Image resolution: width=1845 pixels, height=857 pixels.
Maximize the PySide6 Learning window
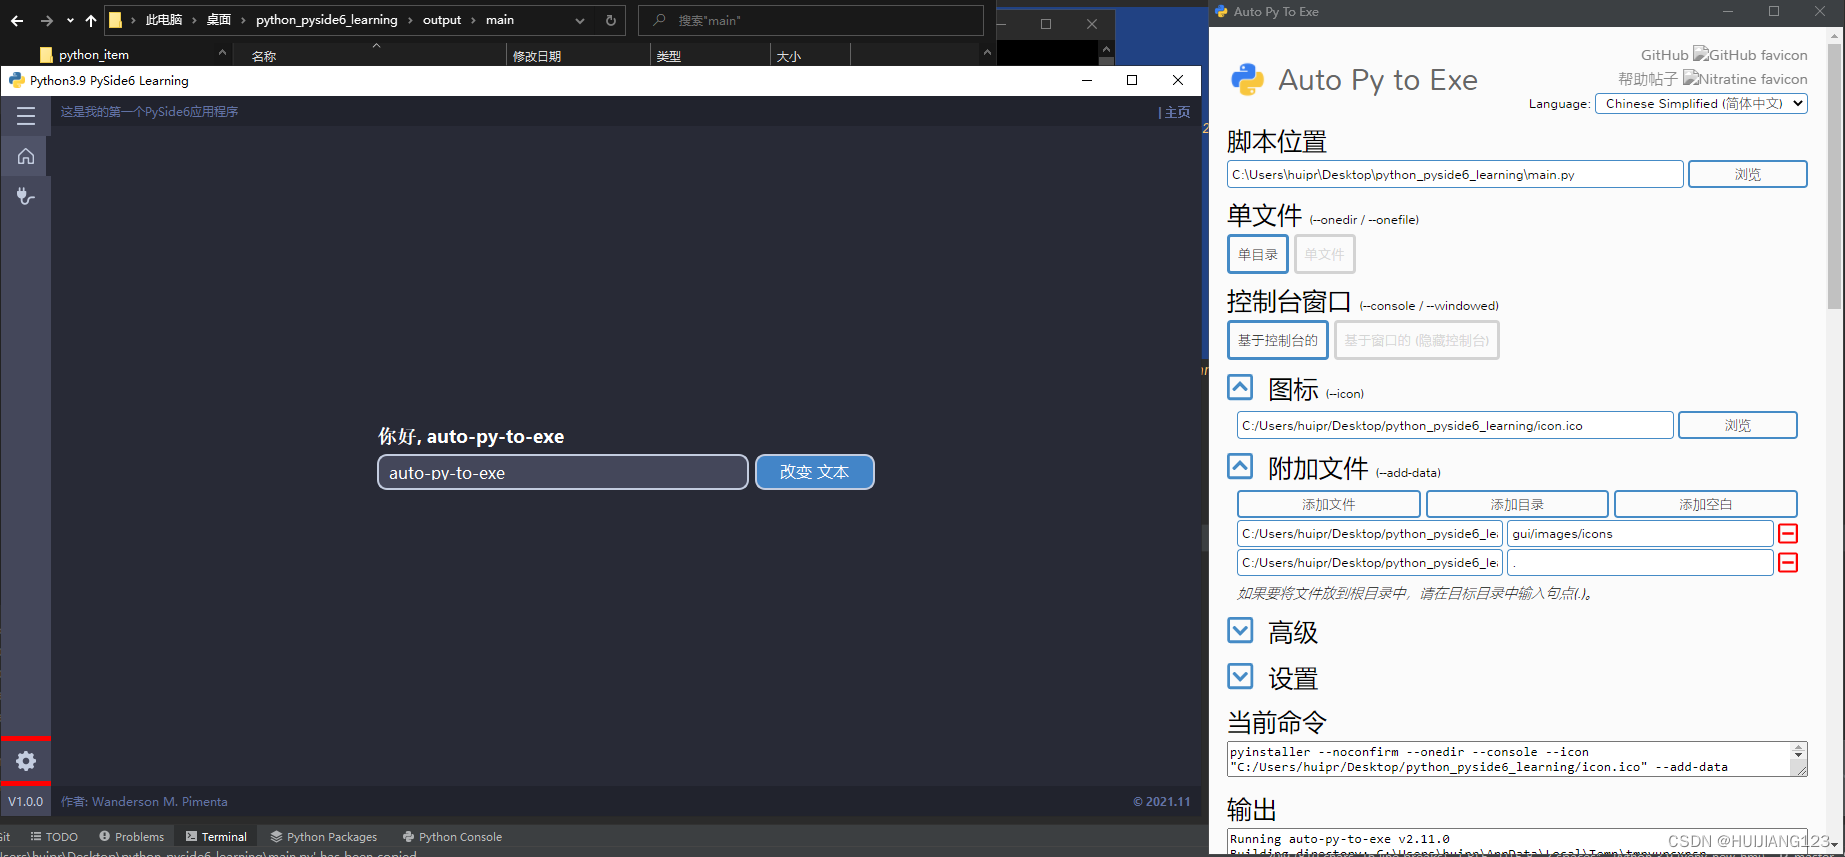click(x=1132, y=80)
